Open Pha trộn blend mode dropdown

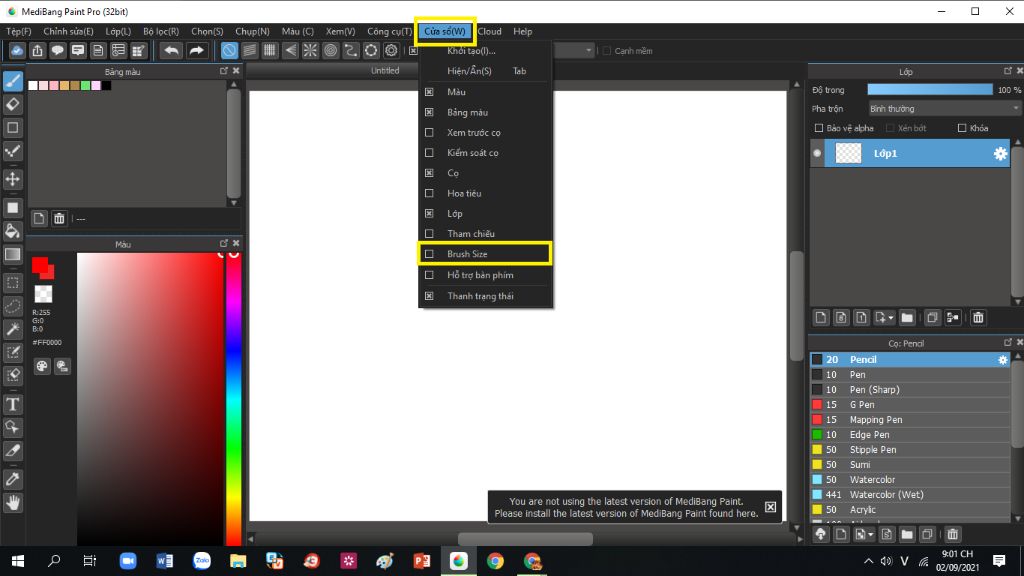(943, 108)
